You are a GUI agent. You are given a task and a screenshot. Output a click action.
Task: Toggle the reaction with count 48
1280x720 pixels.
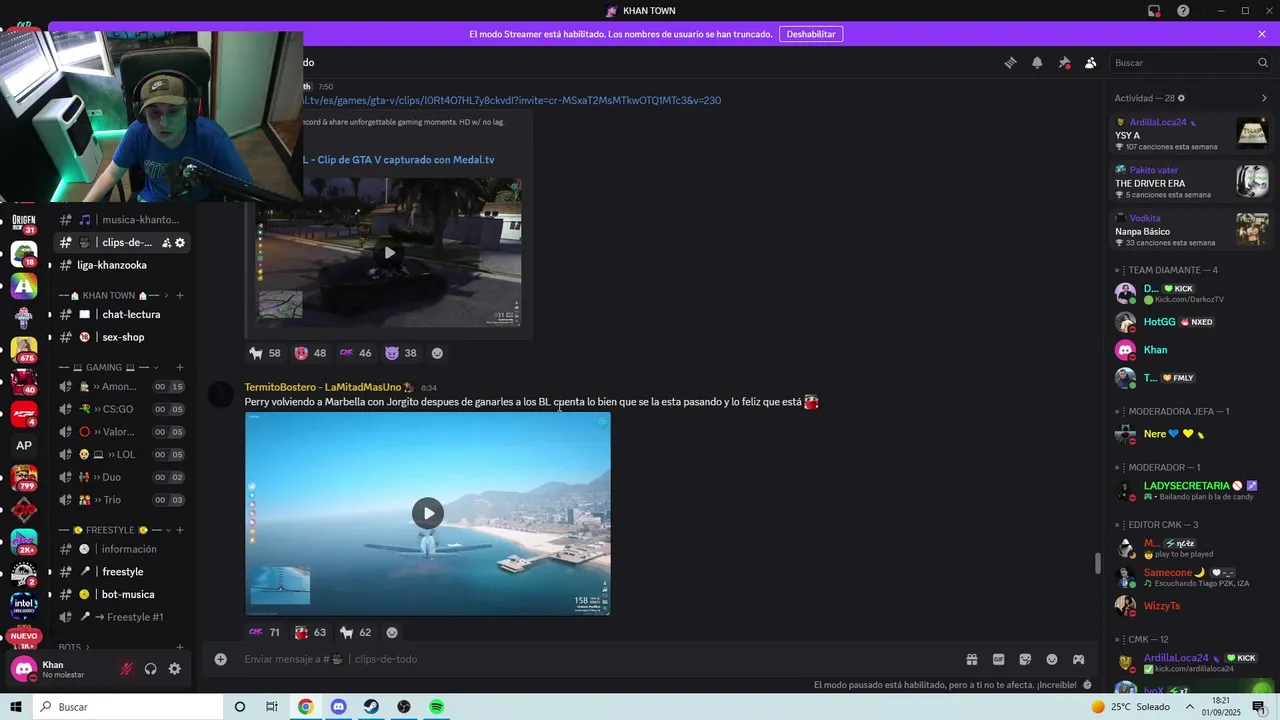click(x=310, y=353)
